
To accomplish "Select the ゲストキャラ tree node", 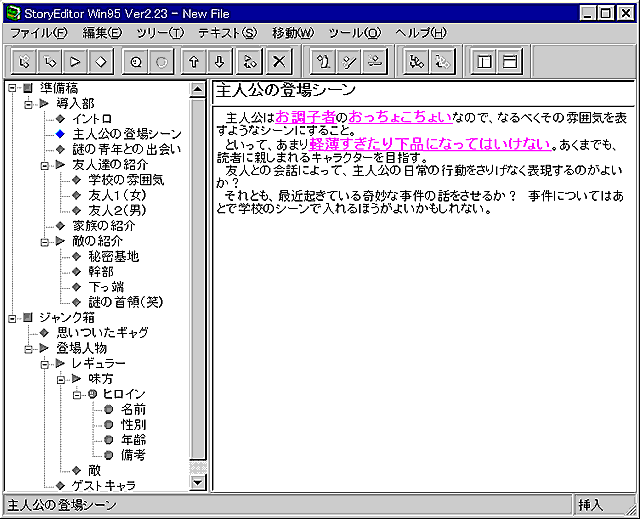I will point(104,486).
